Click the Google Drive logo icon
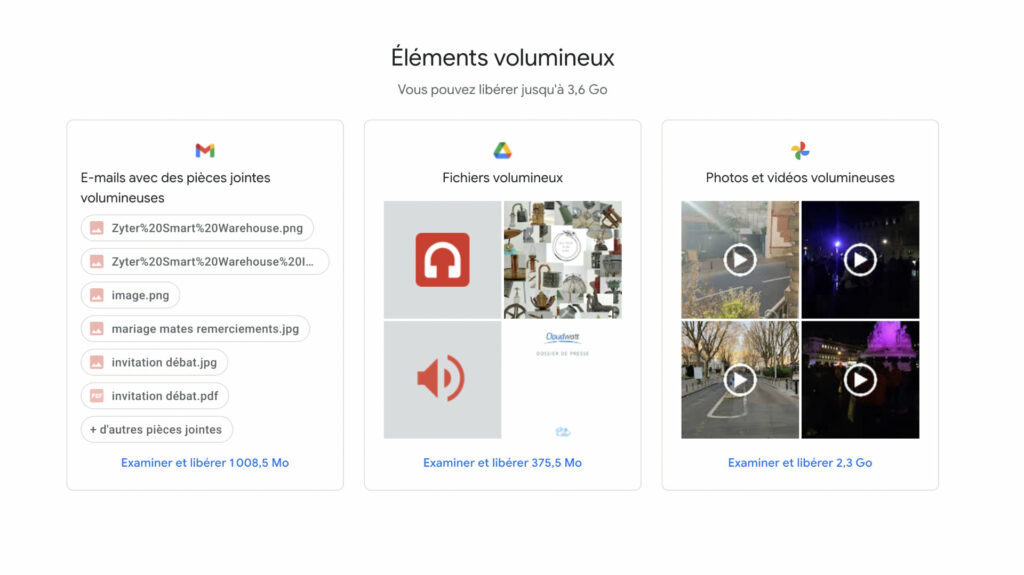 tap(502, 151)
